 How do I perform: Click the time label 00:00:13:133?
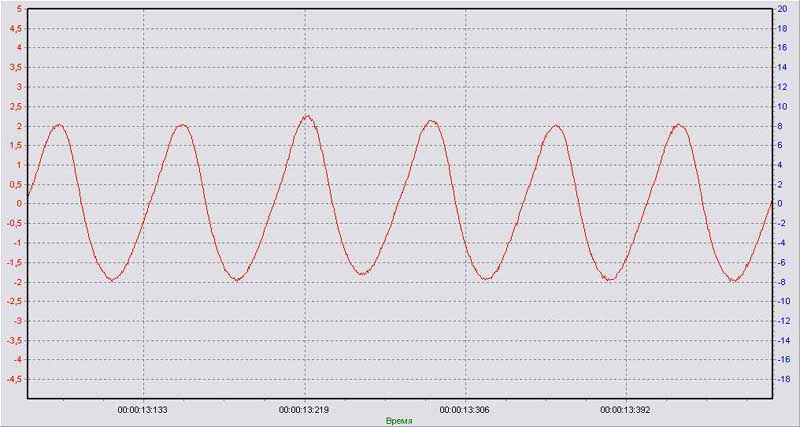pyautogui.click(x=143, y=410)
